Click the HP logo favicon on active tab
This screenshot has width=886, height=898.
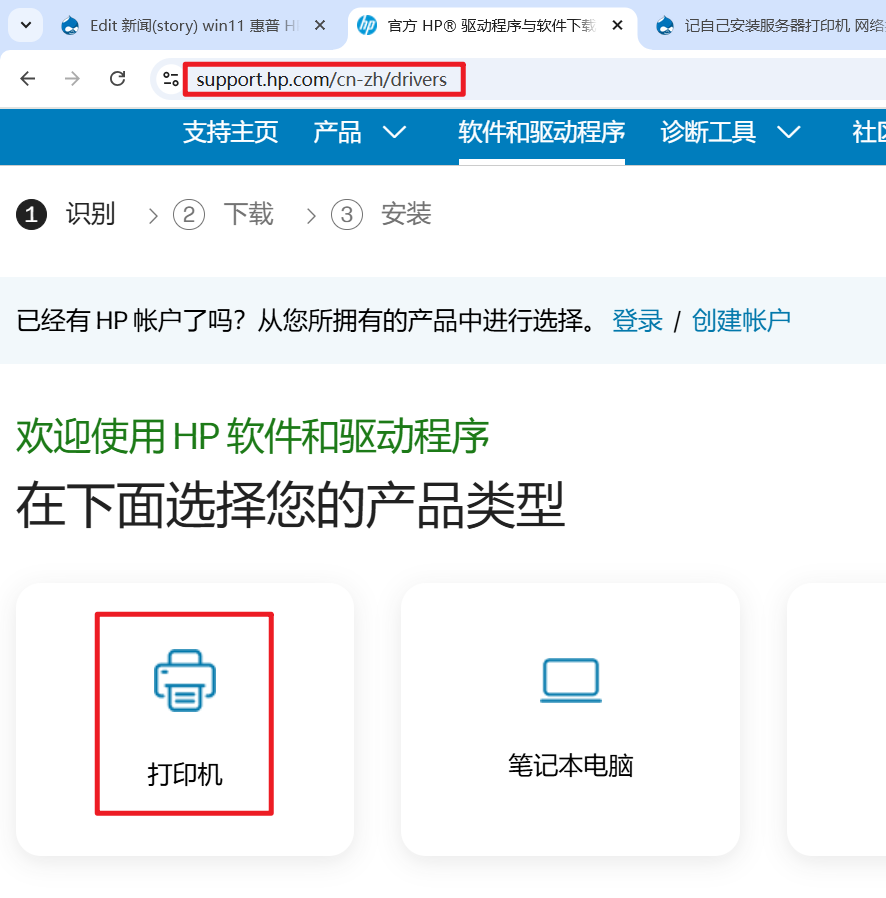367,26
